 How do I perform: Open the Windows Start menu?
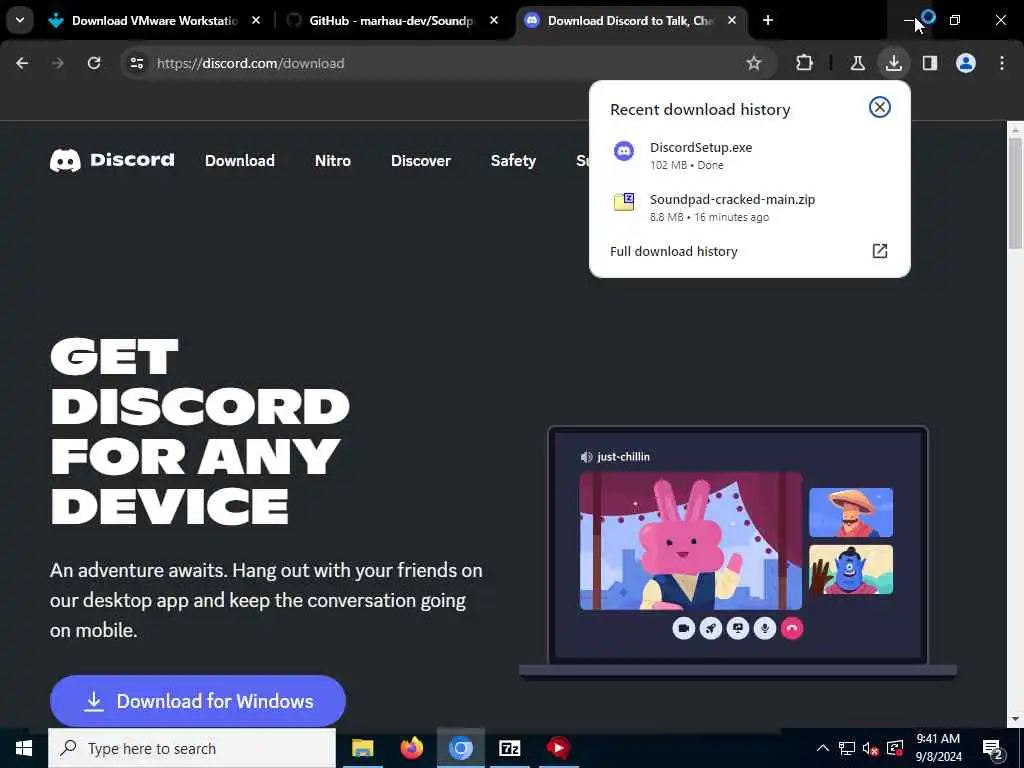pos(24,748)
